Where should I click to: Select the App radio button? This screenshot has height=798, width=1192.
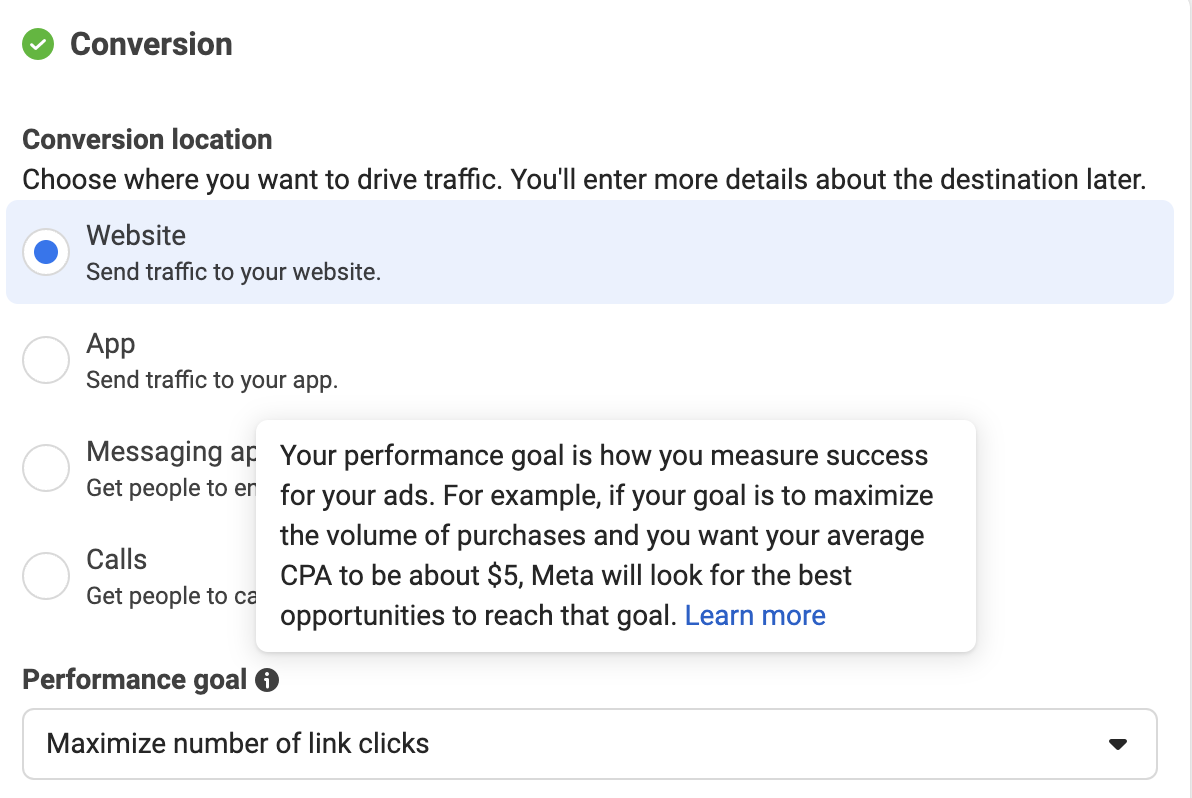pyautogui.click(x=46, y=359)
